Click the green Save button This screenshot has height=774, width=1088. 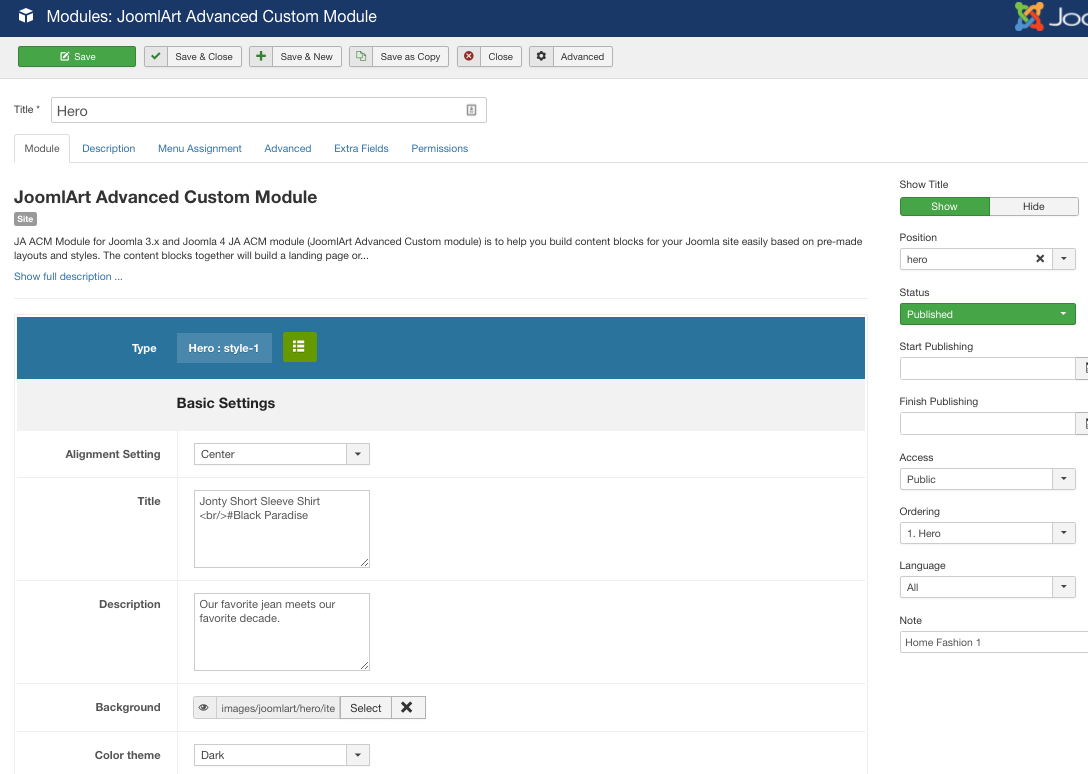click(77, 57)
